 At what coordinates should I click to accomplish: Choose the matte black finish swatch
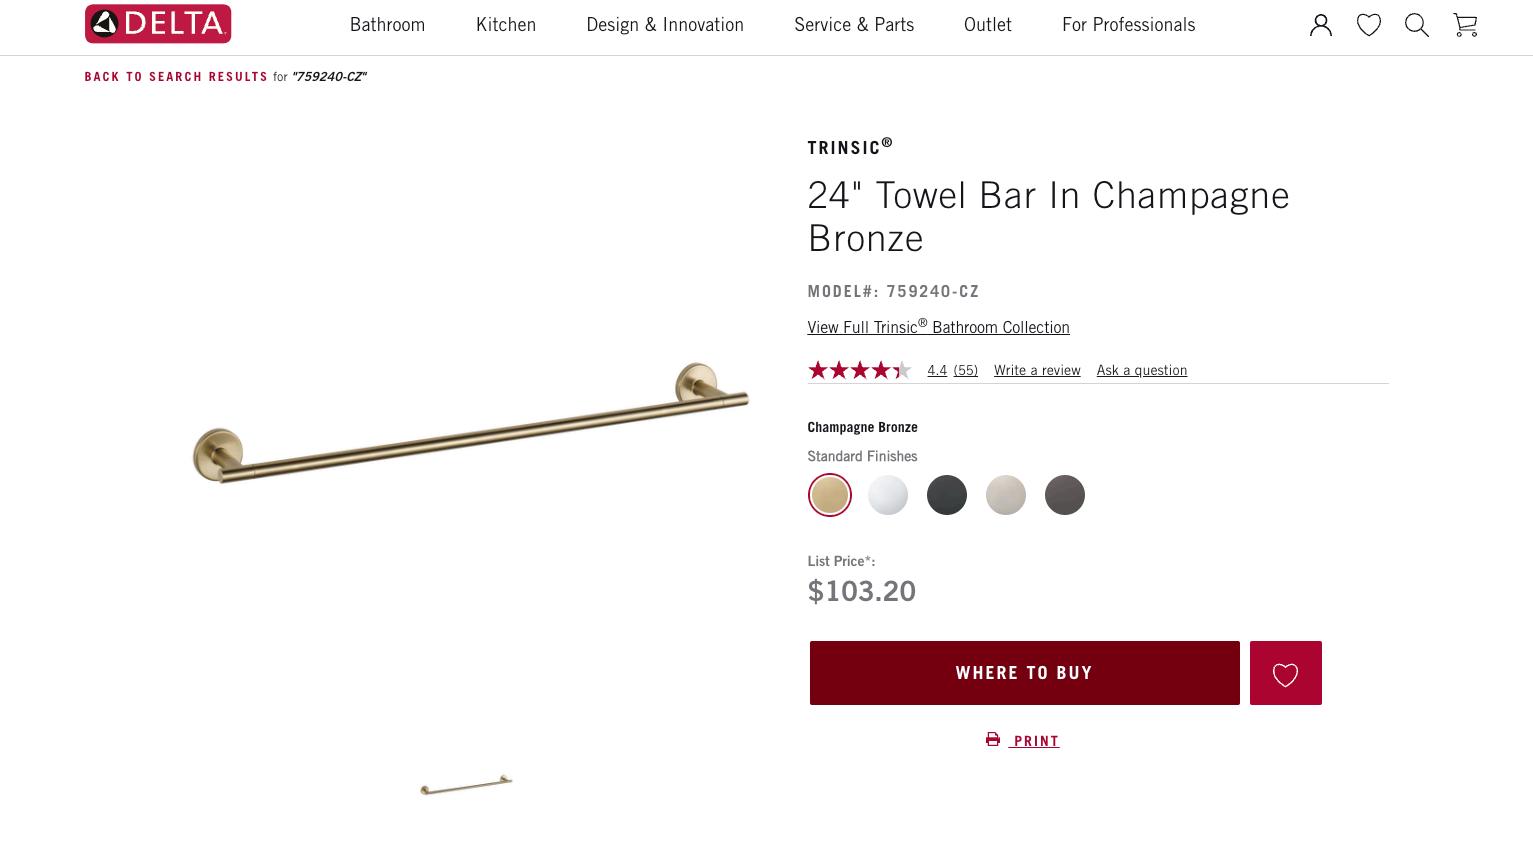(x=947, y=495)
